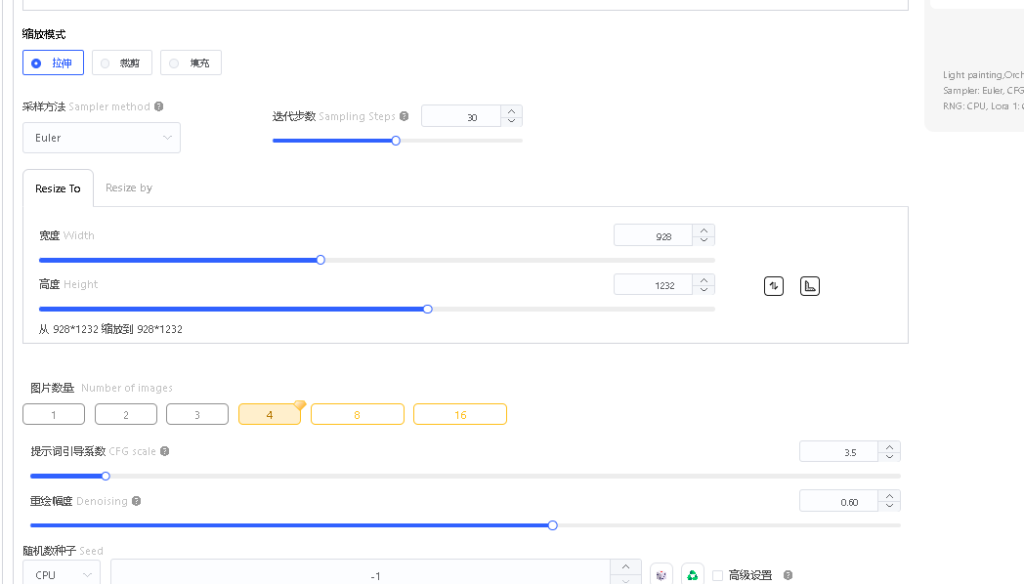This screenshot has height=584, width=1024.
Task: Switch to the Resize To tab
Action: click(x=58, y=188)
